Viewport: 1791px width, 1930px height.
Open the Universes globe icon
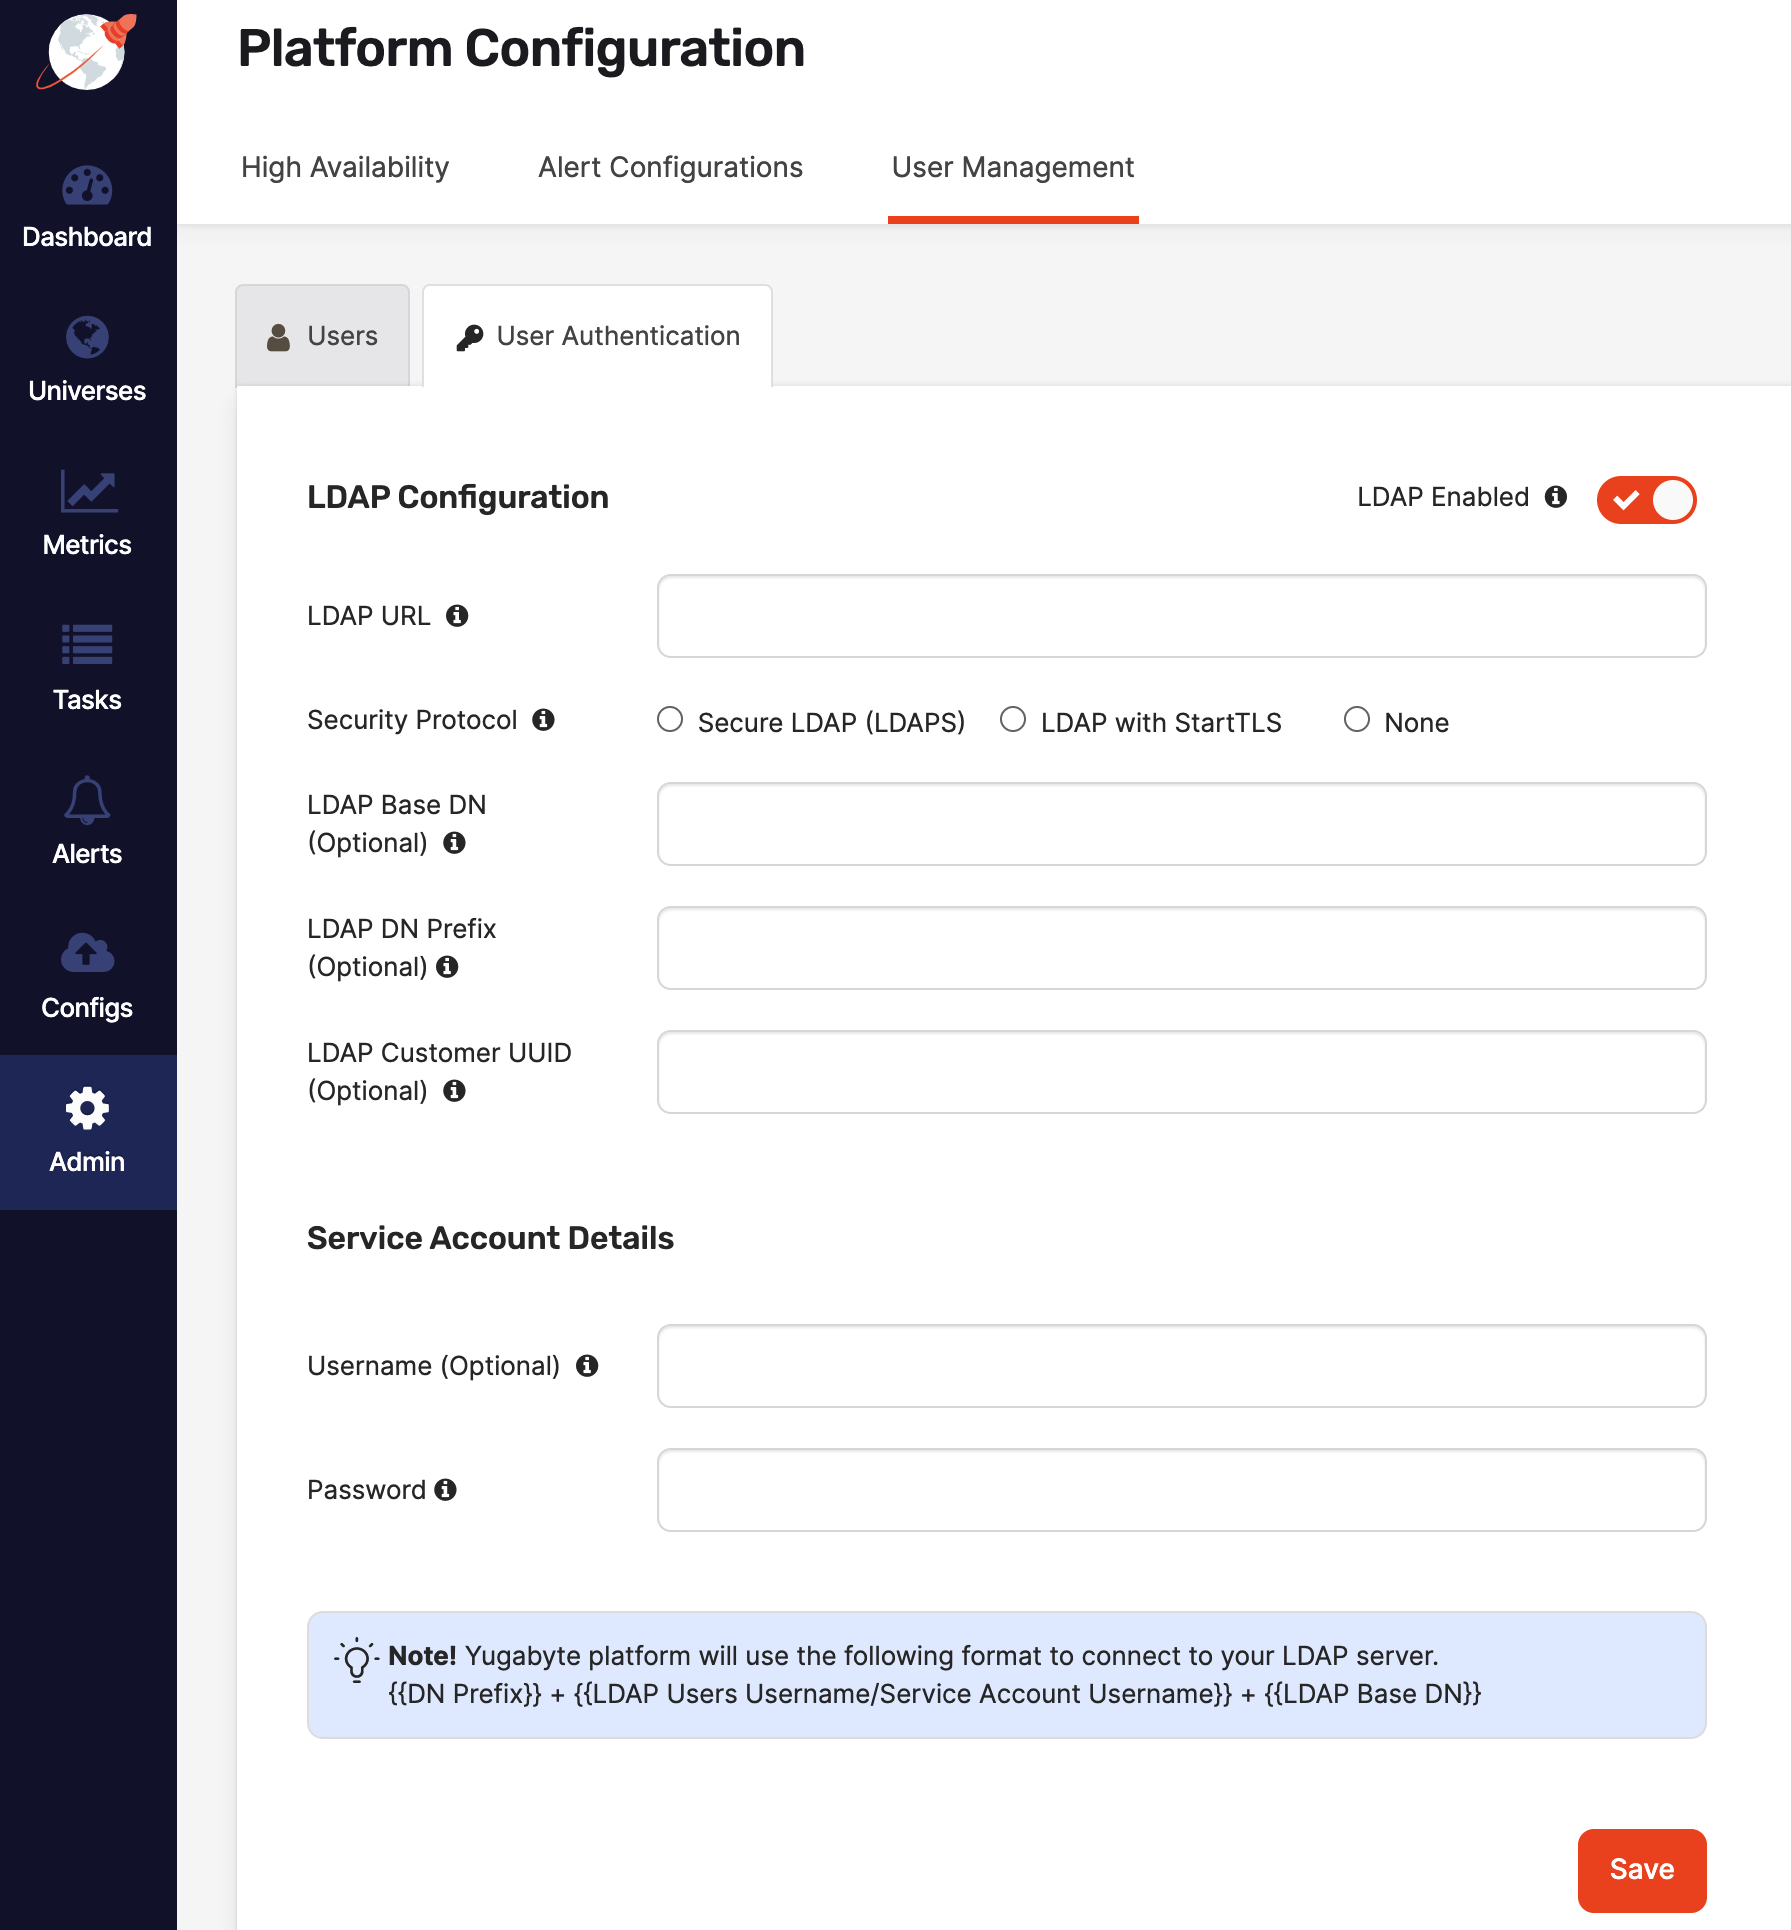(x=87, y=337)
